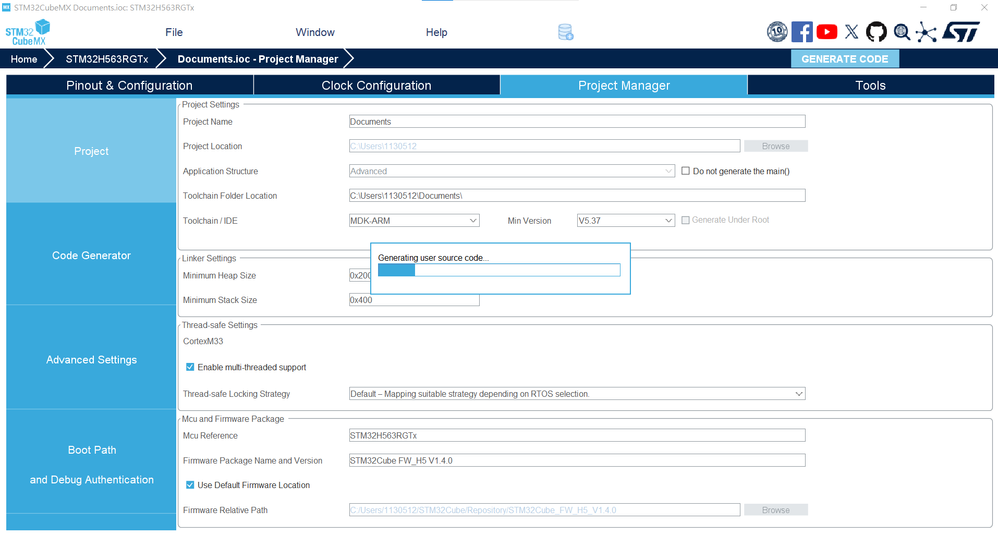Click Firmware Package Name and Version field
This screenshot has height=534, width=998.
(577, 461)
